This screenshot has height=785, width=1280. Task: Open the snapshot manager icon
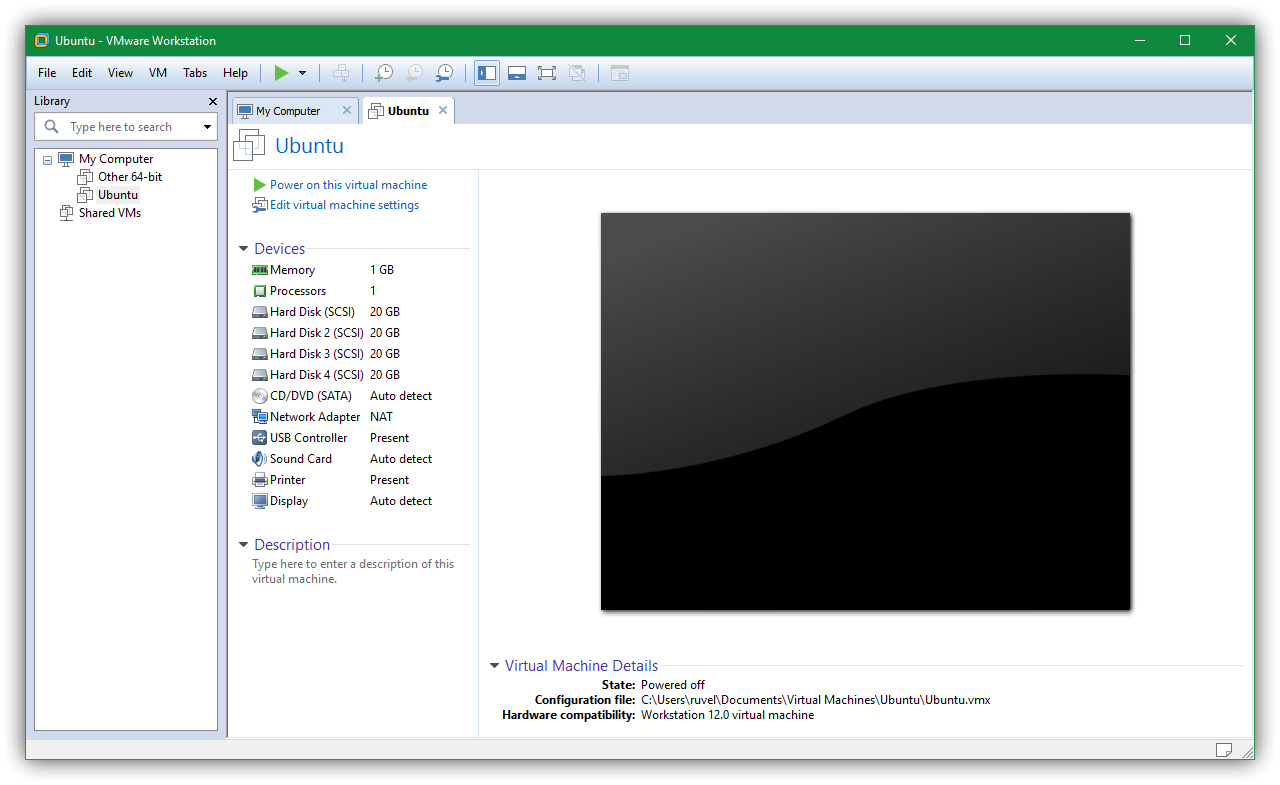tap(444, 73)
